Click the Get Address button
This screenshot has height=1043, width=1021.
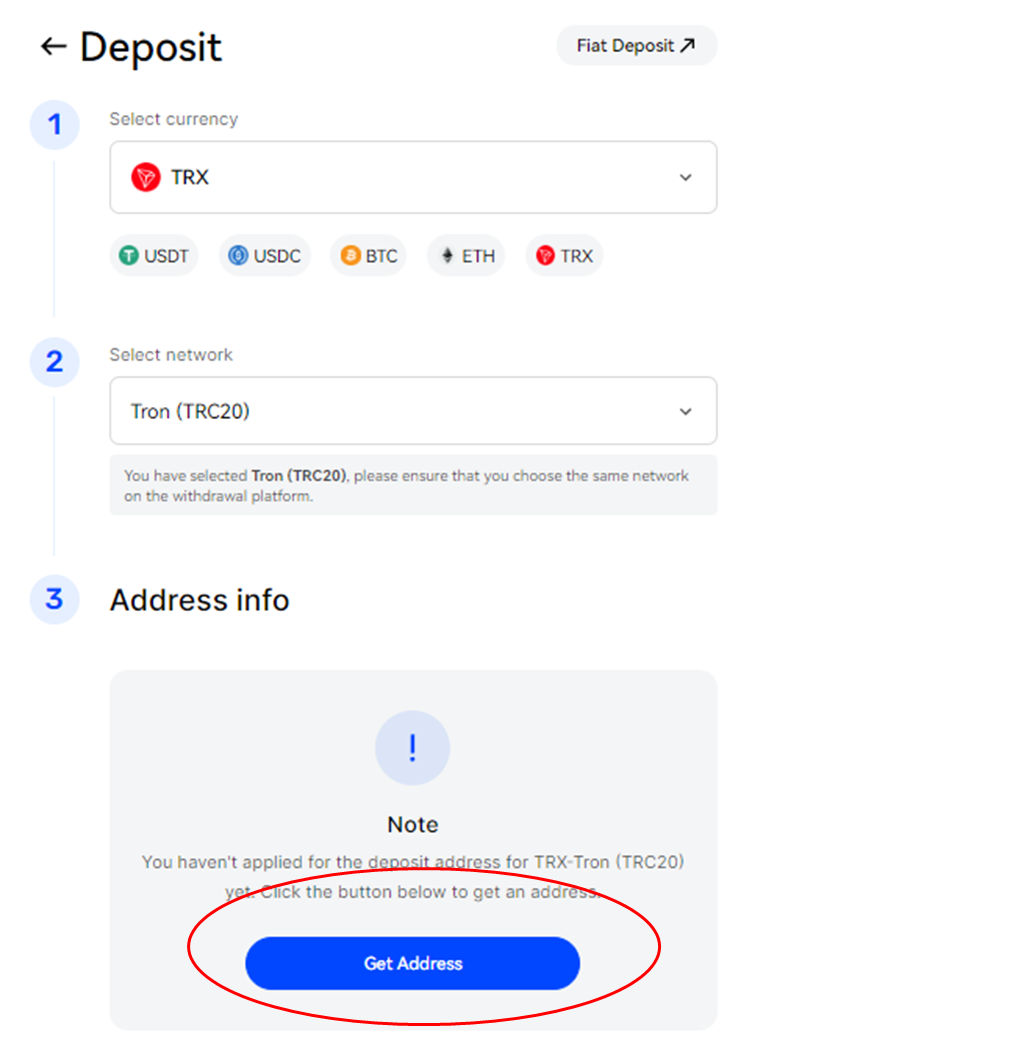412,963
